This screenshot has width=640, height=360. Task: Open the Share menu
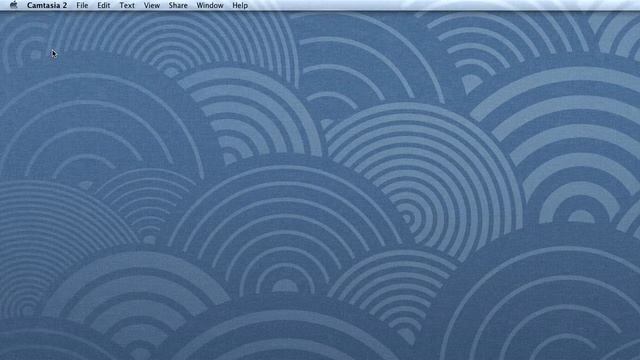click(178, 5)
